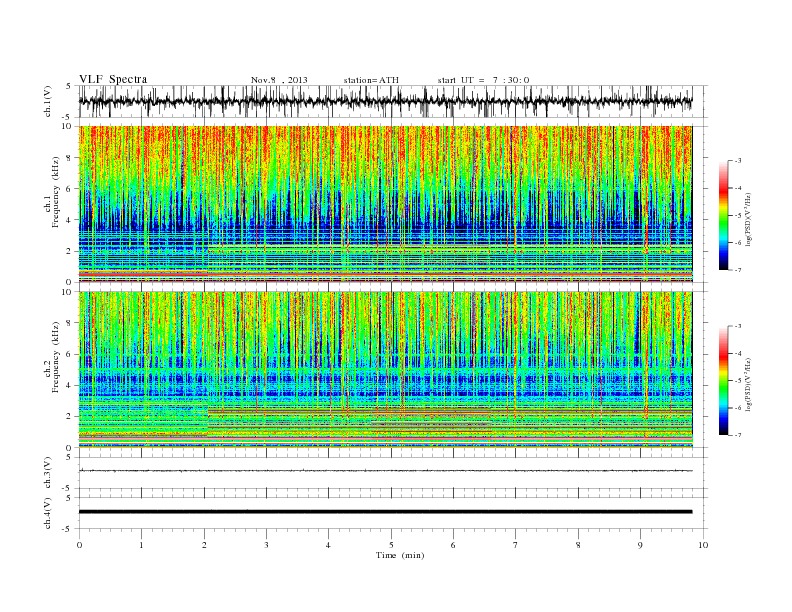792x612 pixels.
Task: Click the thick black ch.4 trace
Action: point(385,512)
